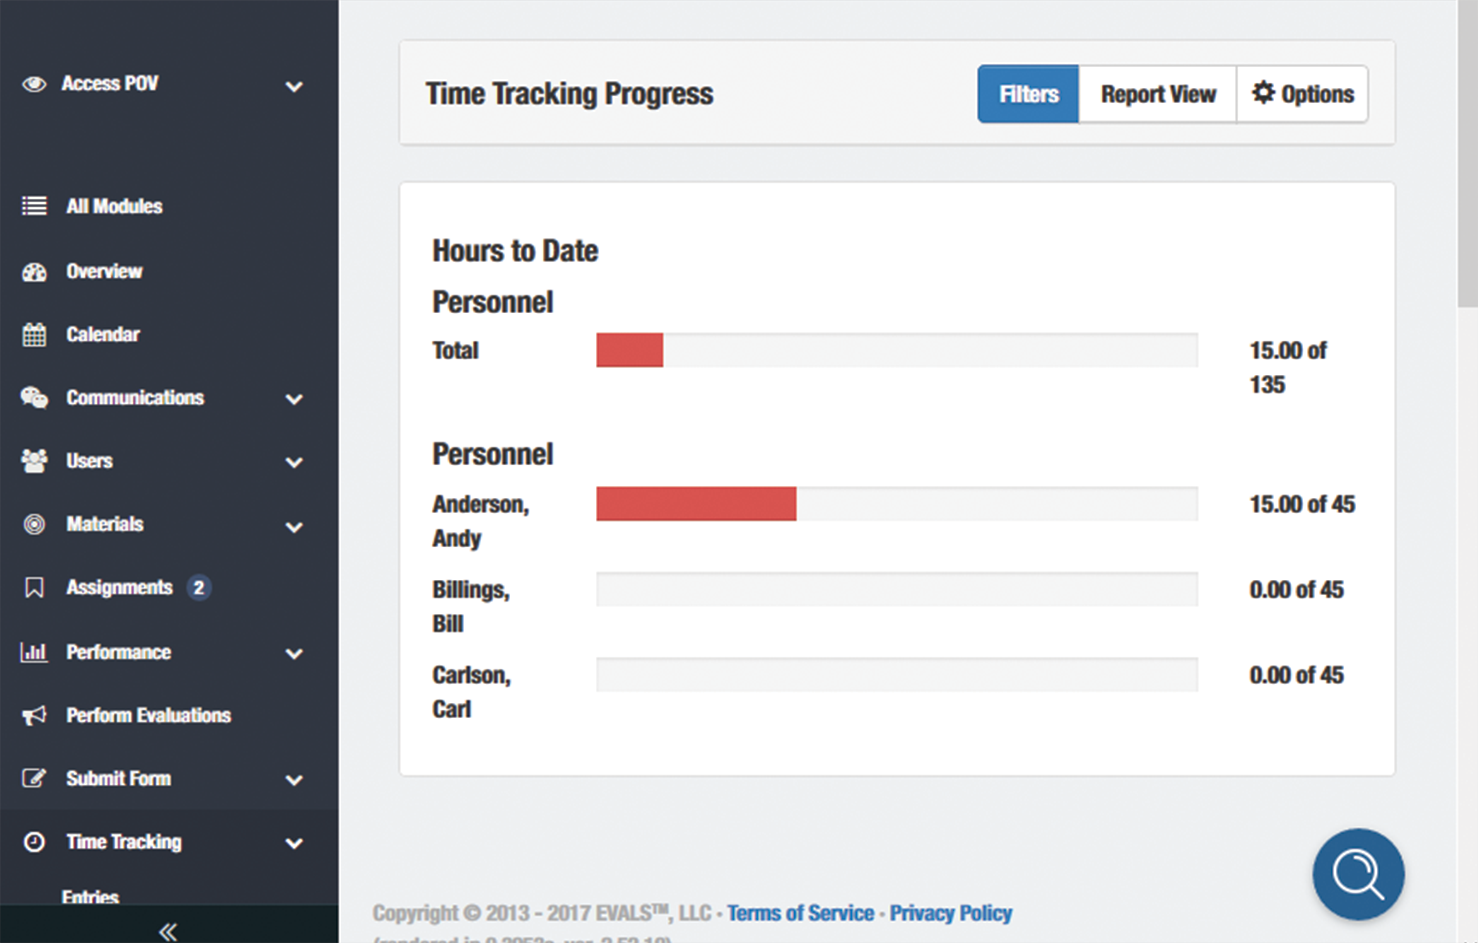
Task: Expand the Performance menu arrow
Action: point(294,654)
